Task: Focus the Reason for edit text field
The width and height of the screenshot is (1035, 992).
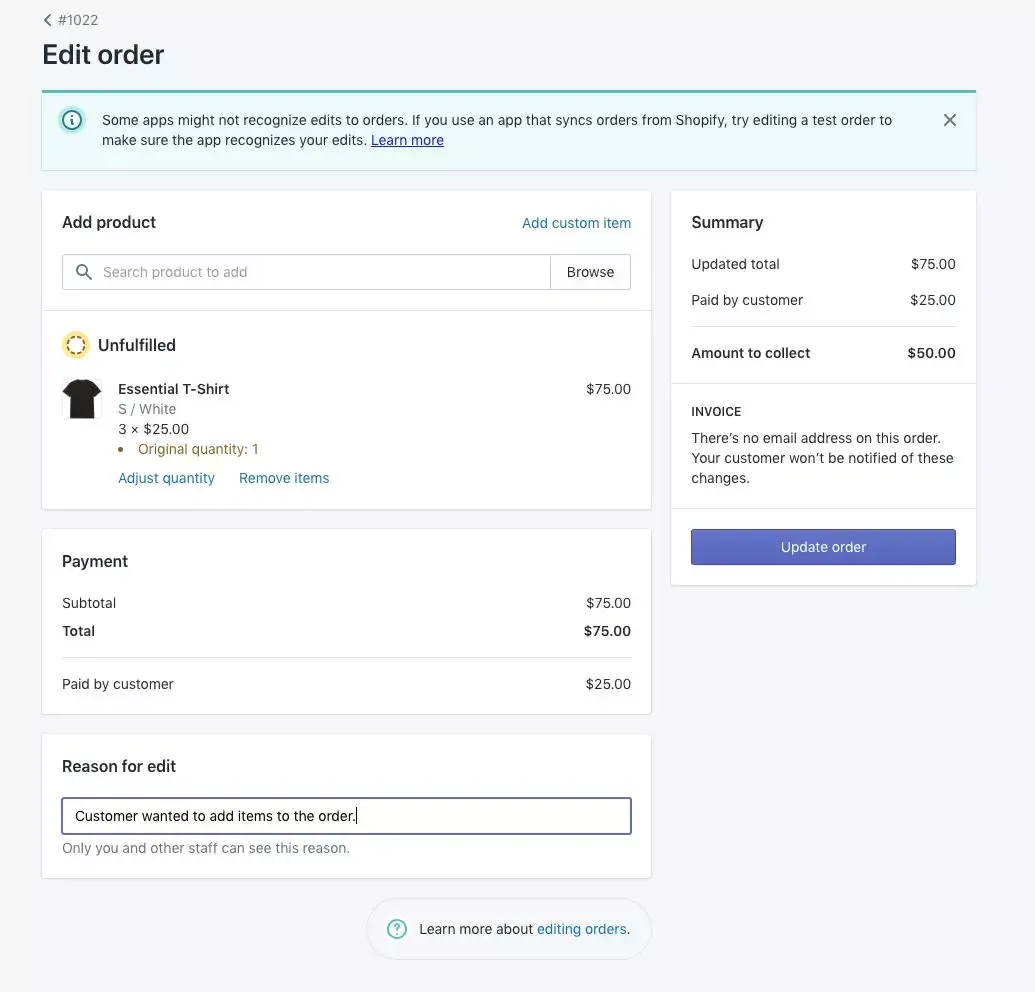Action: coord(347,816)
